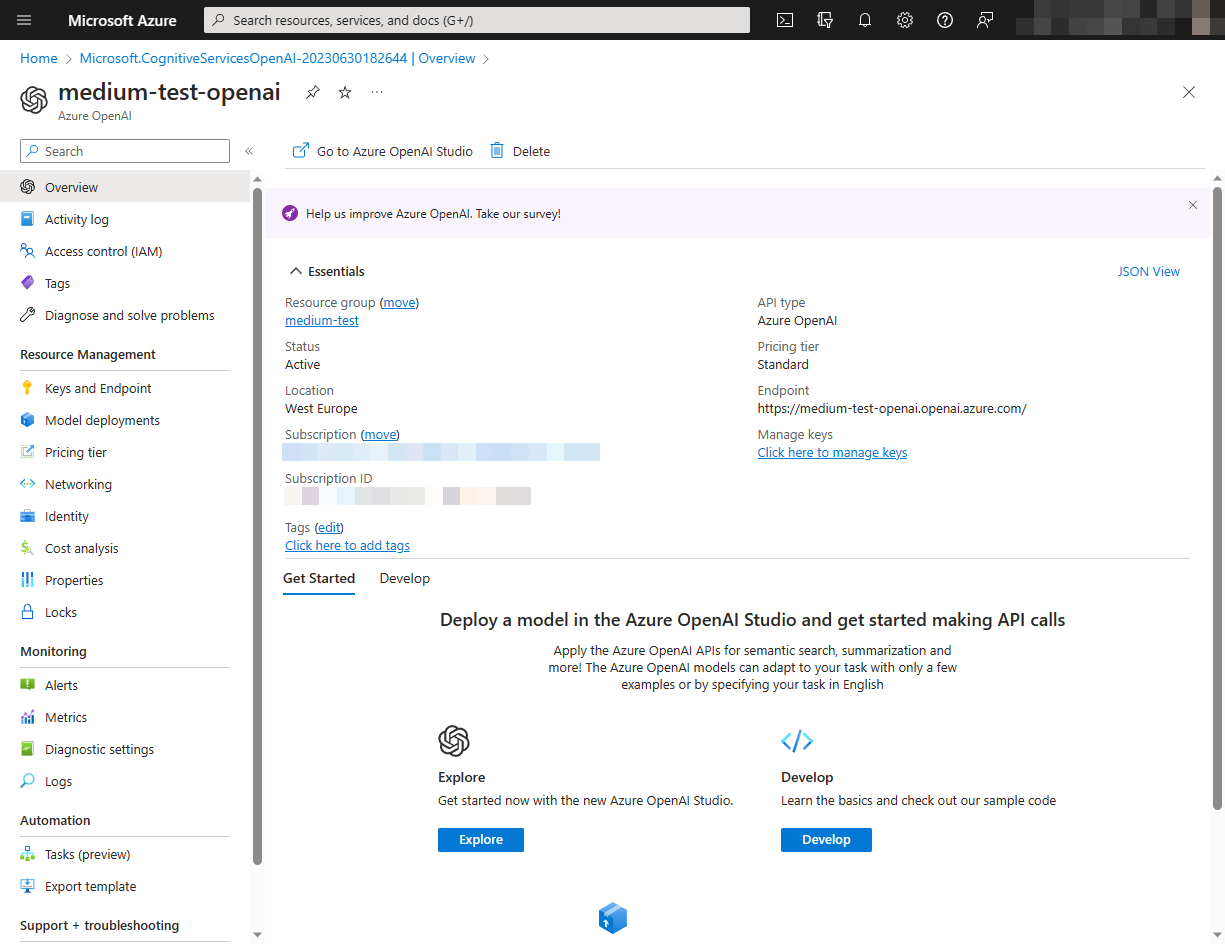This screenshot has width=1225, height=944.
Task: Pin medium-test-openai to dashboard
Action: pyautogui.click(x=313, y=92)
